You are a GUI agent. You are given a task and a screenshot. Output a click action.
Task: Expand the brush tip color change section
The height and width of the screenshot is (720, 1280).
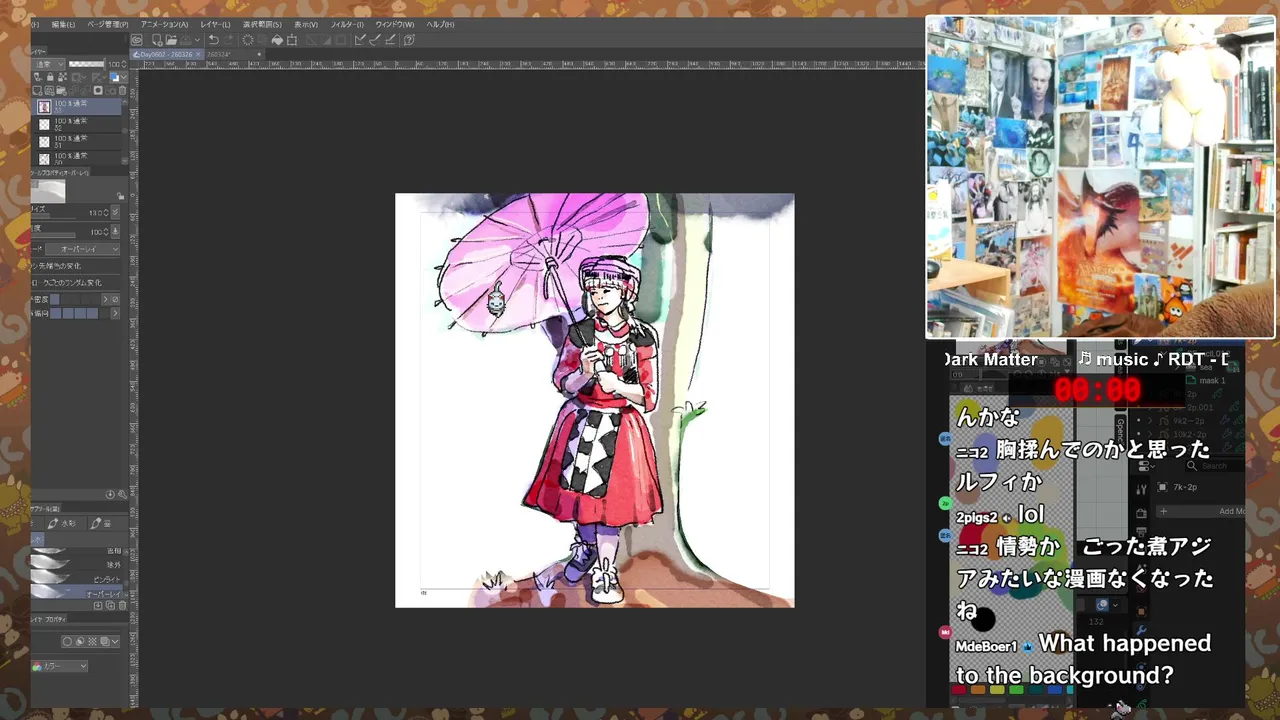[75, 266]
